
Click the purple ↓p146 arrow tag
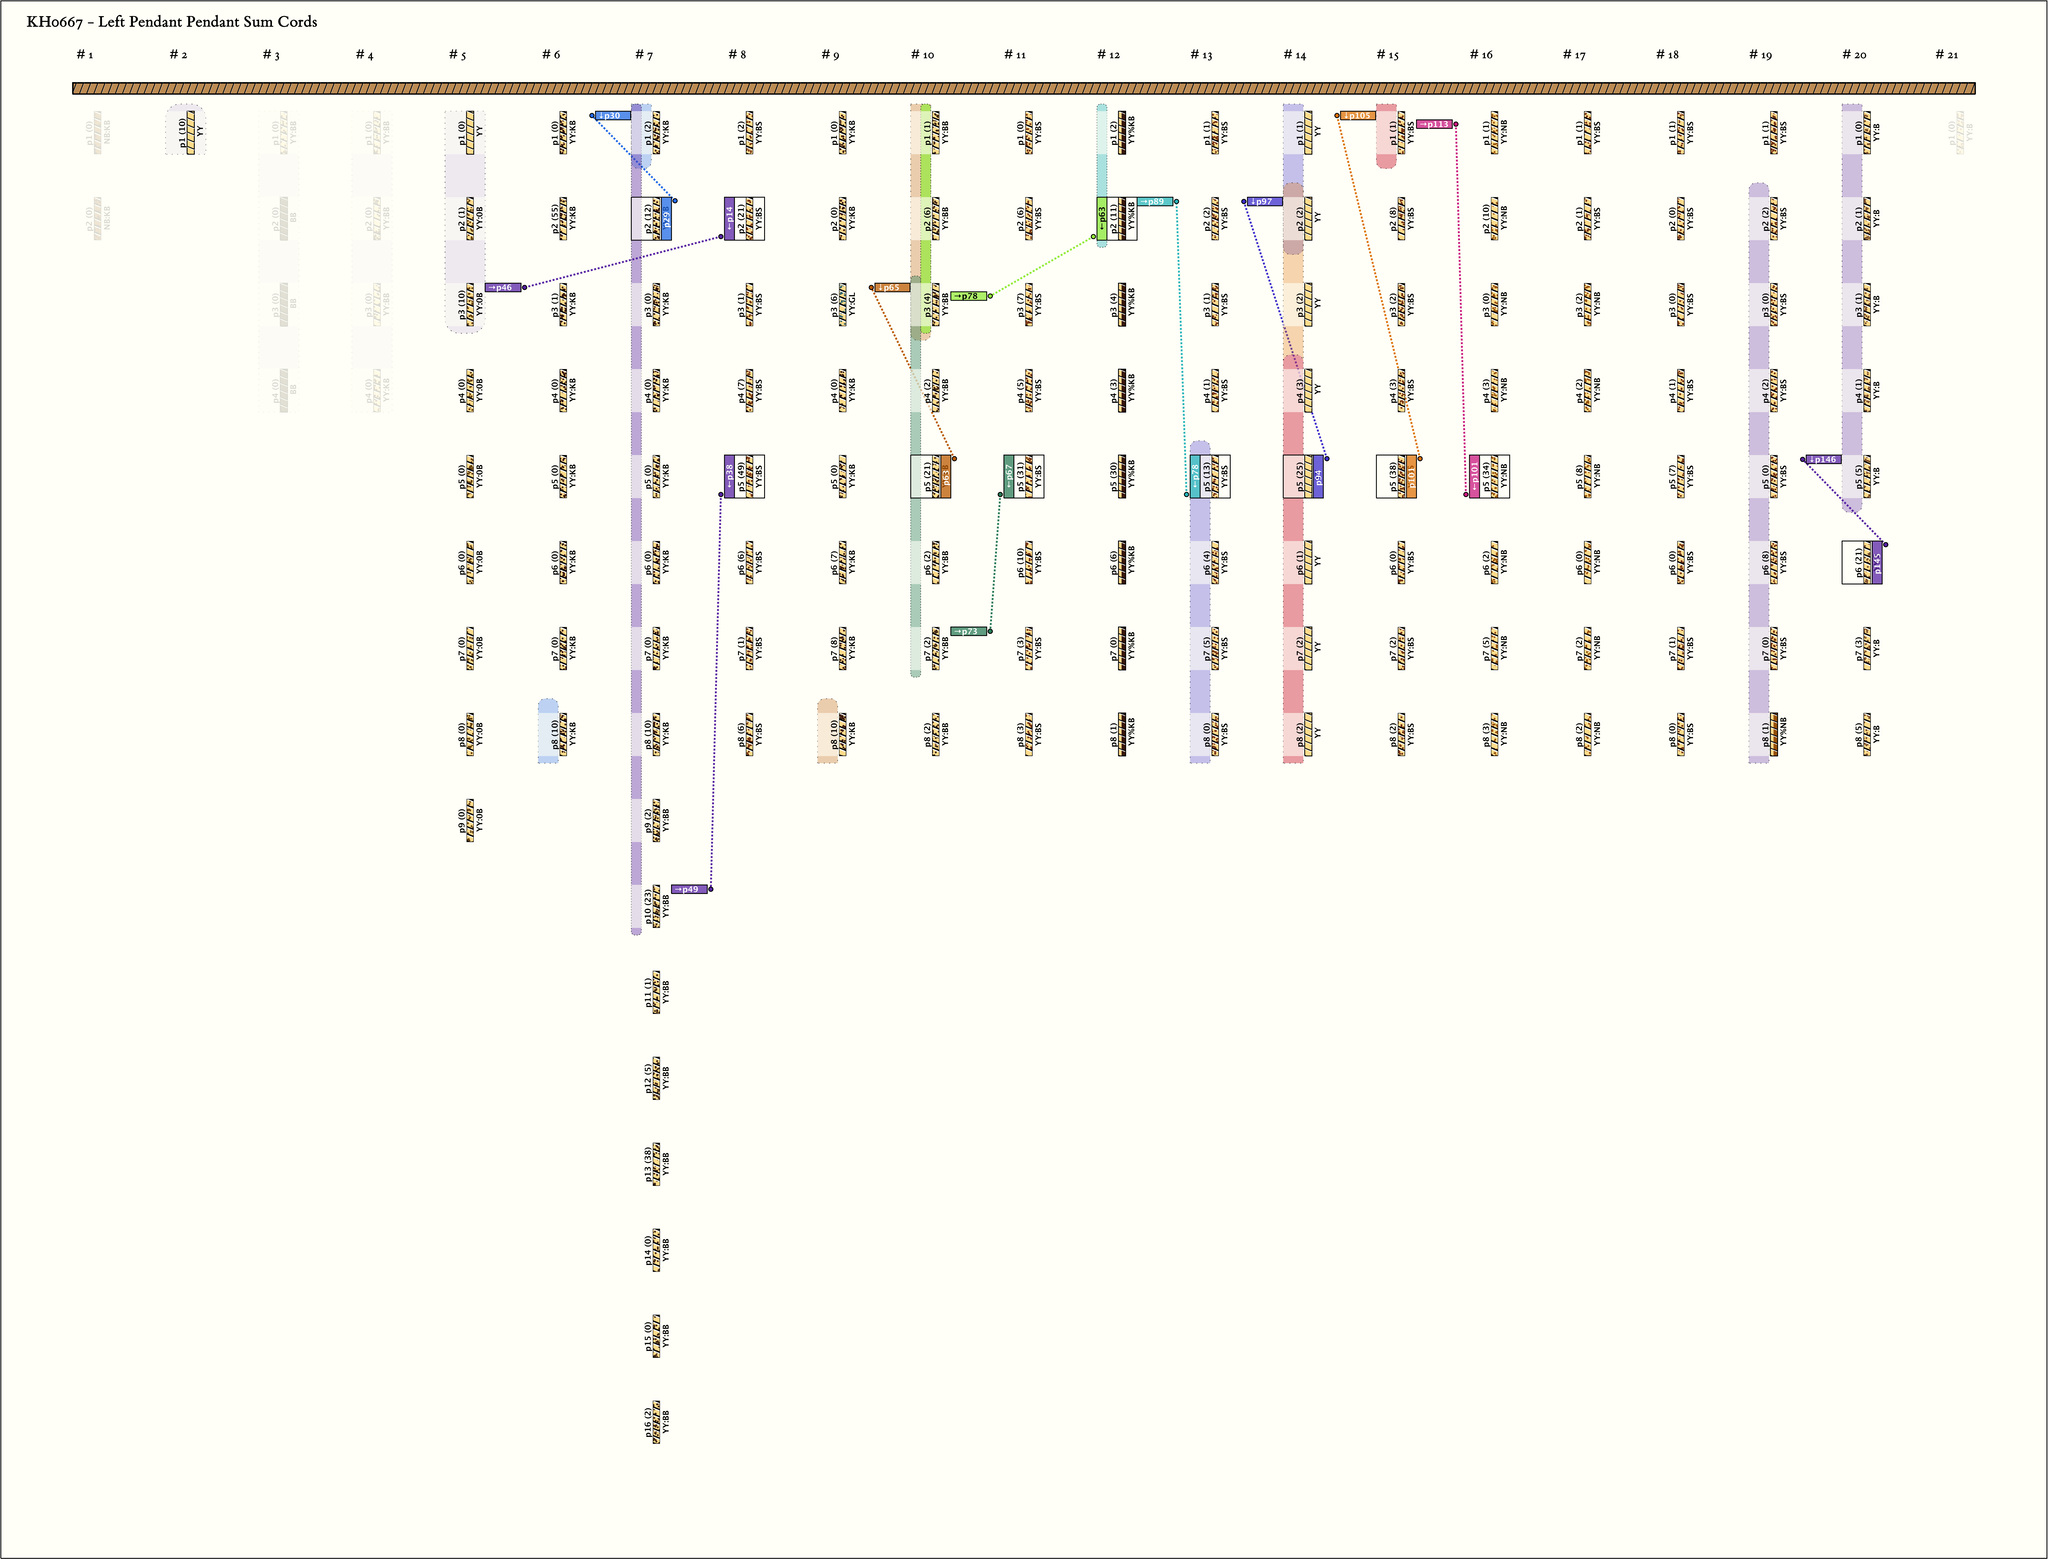pyautogui.click(x=1824, y=460)
